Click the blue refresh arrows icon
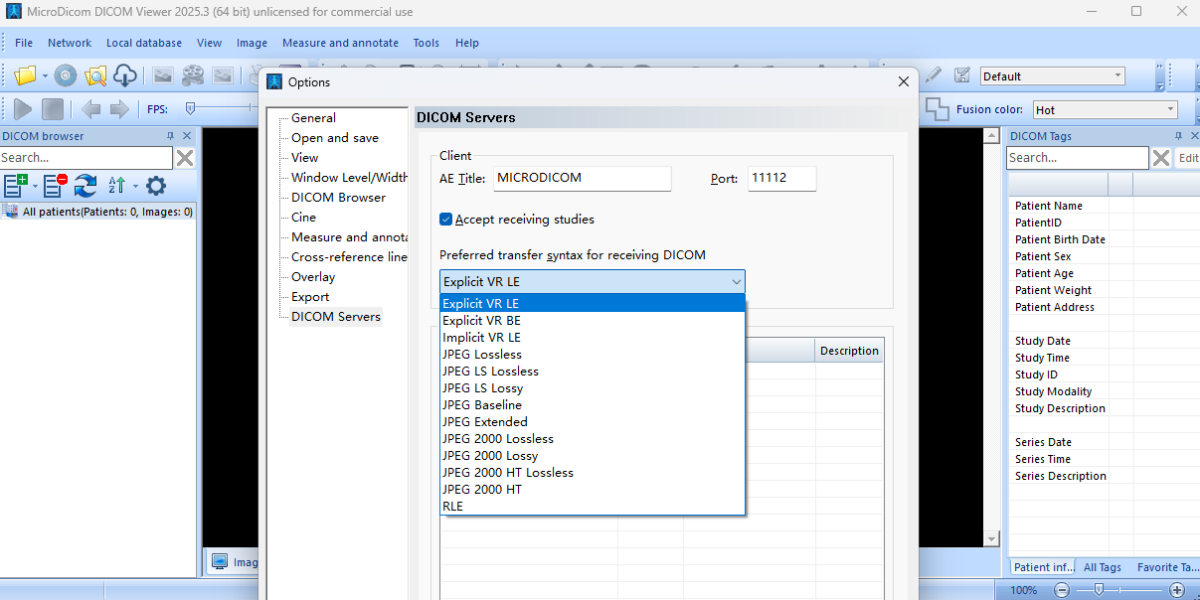1200x600 pixels. pos(85,185)
